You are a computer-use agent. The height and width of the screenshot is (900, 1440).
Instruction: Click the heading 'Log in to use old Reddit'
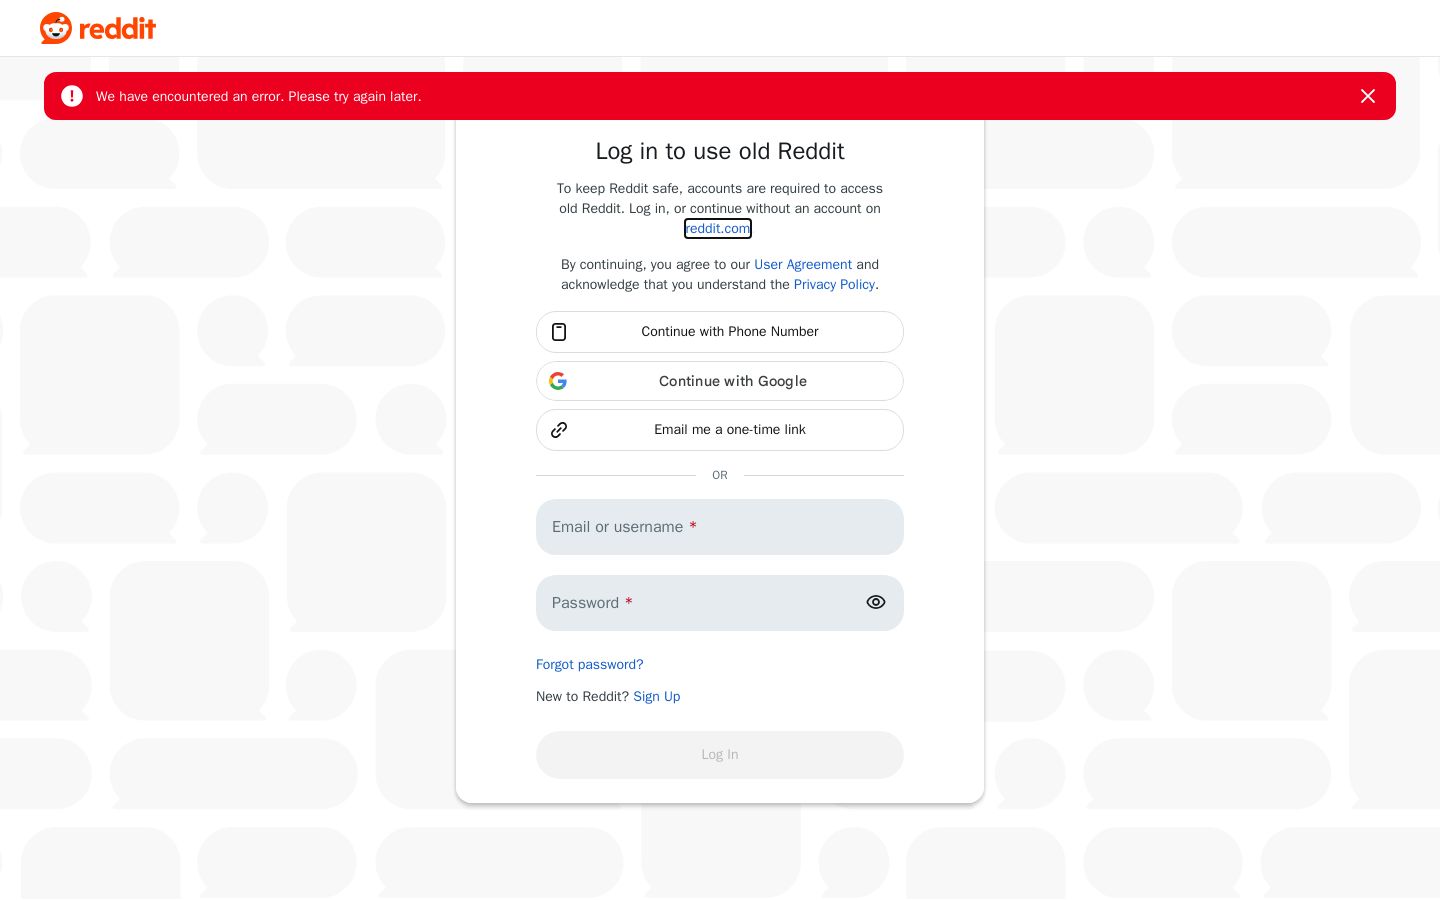(720, 151)
